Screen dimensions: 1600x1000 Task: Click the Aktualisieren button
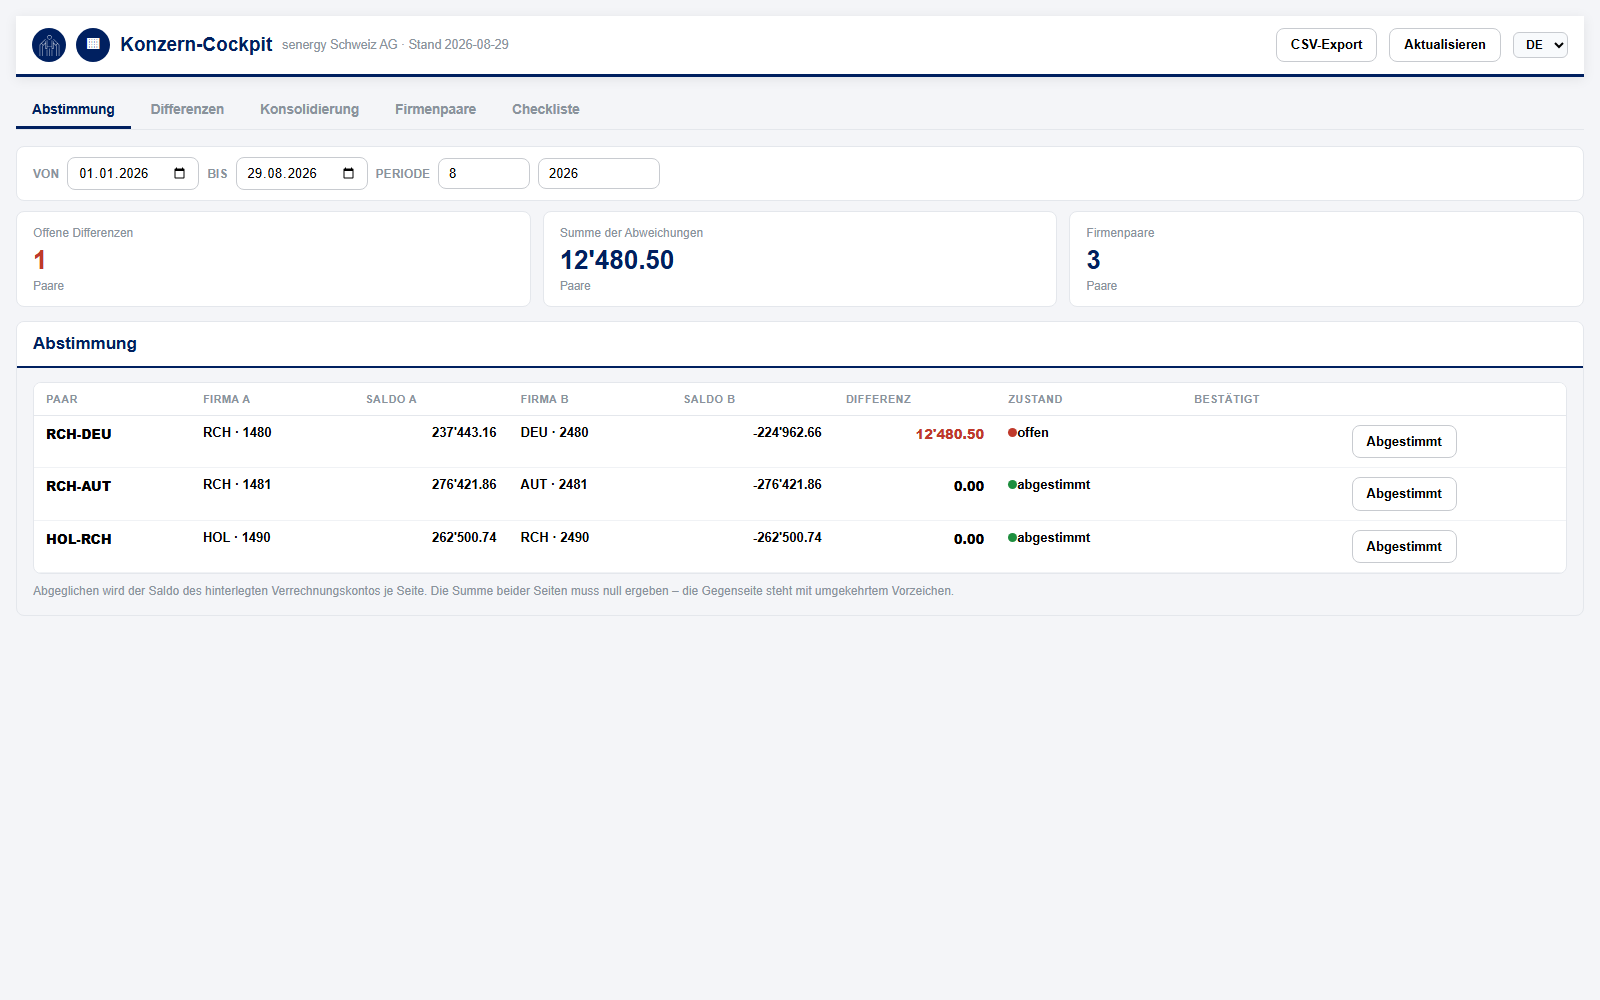(x=1444, y=45)
